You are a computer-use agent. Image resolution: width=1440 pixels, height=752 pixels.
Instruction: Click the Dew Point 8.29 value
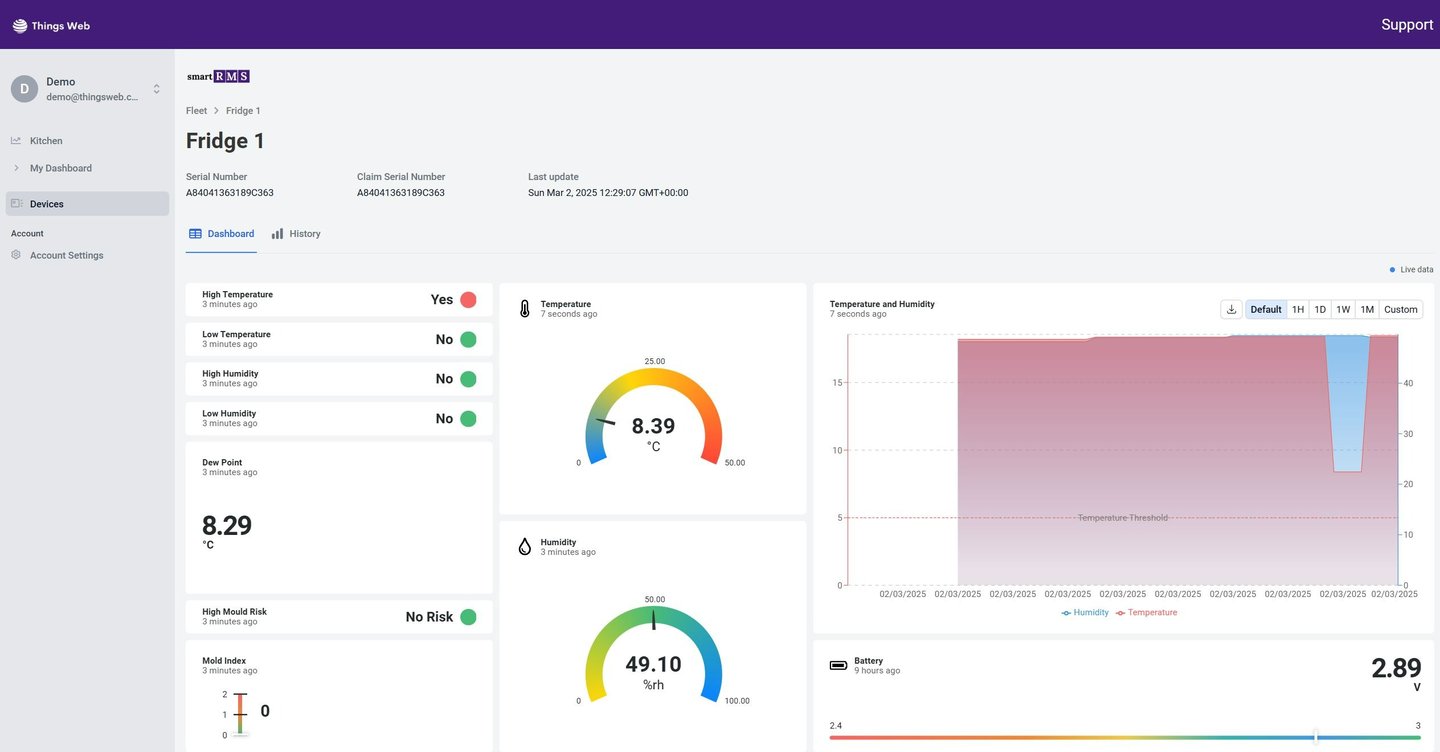pos(227,526)
